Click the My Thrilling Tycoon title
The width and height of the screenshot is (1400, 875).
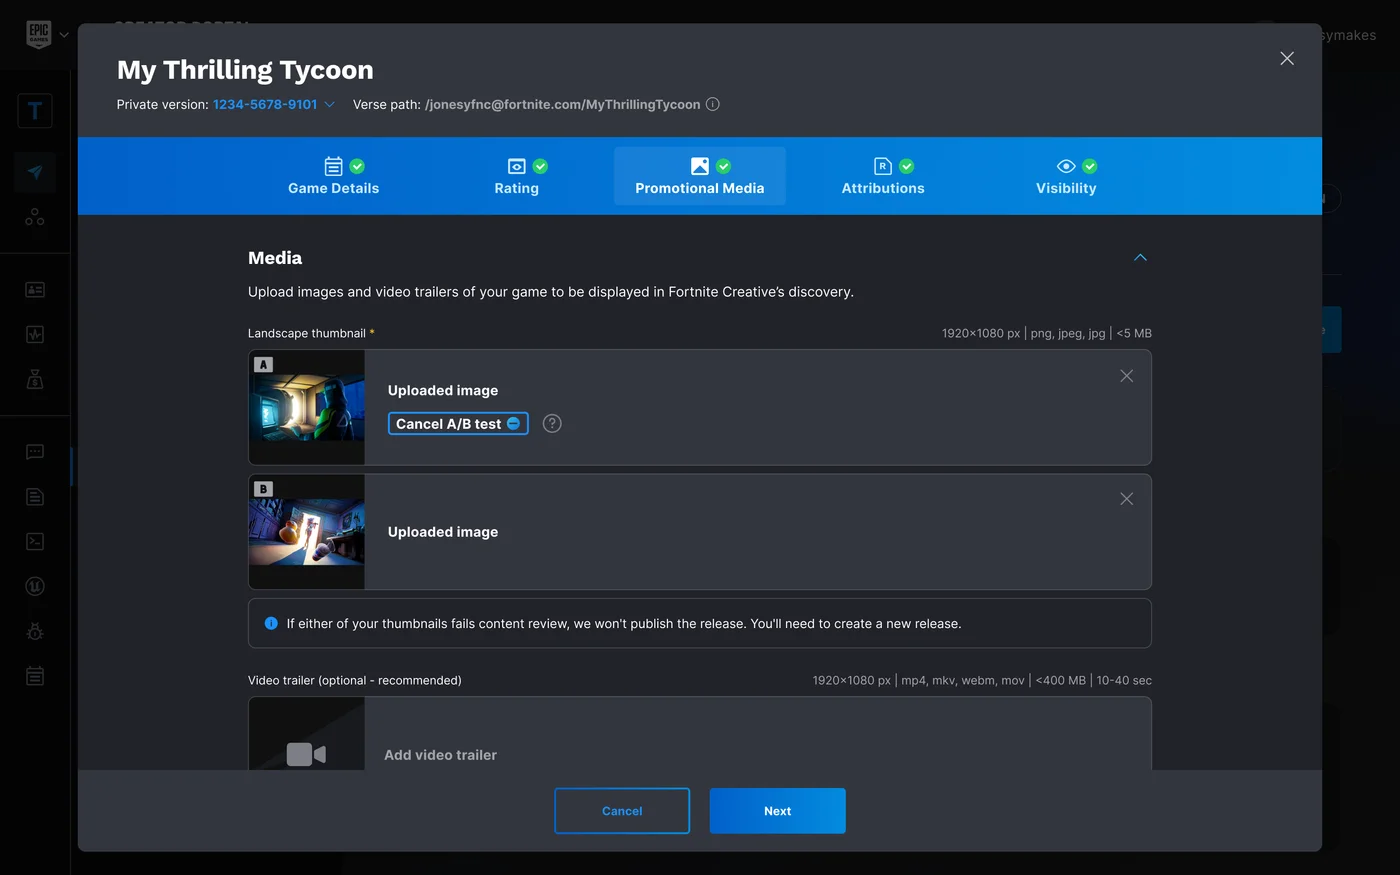click(245, 70)
